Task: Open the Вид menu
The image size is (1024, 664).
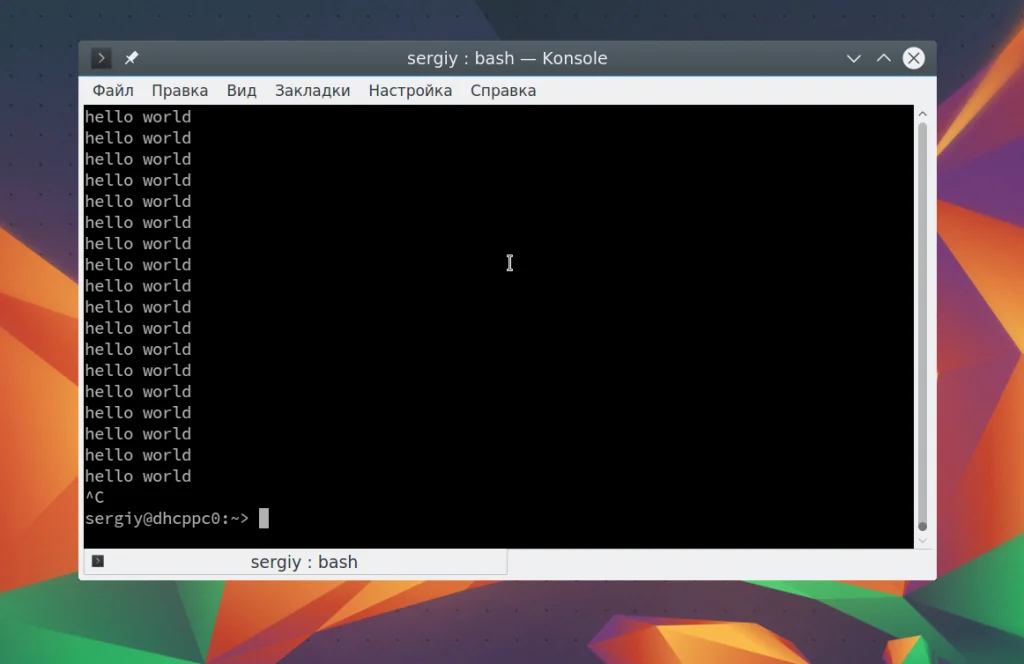Action: pos(242,91)
